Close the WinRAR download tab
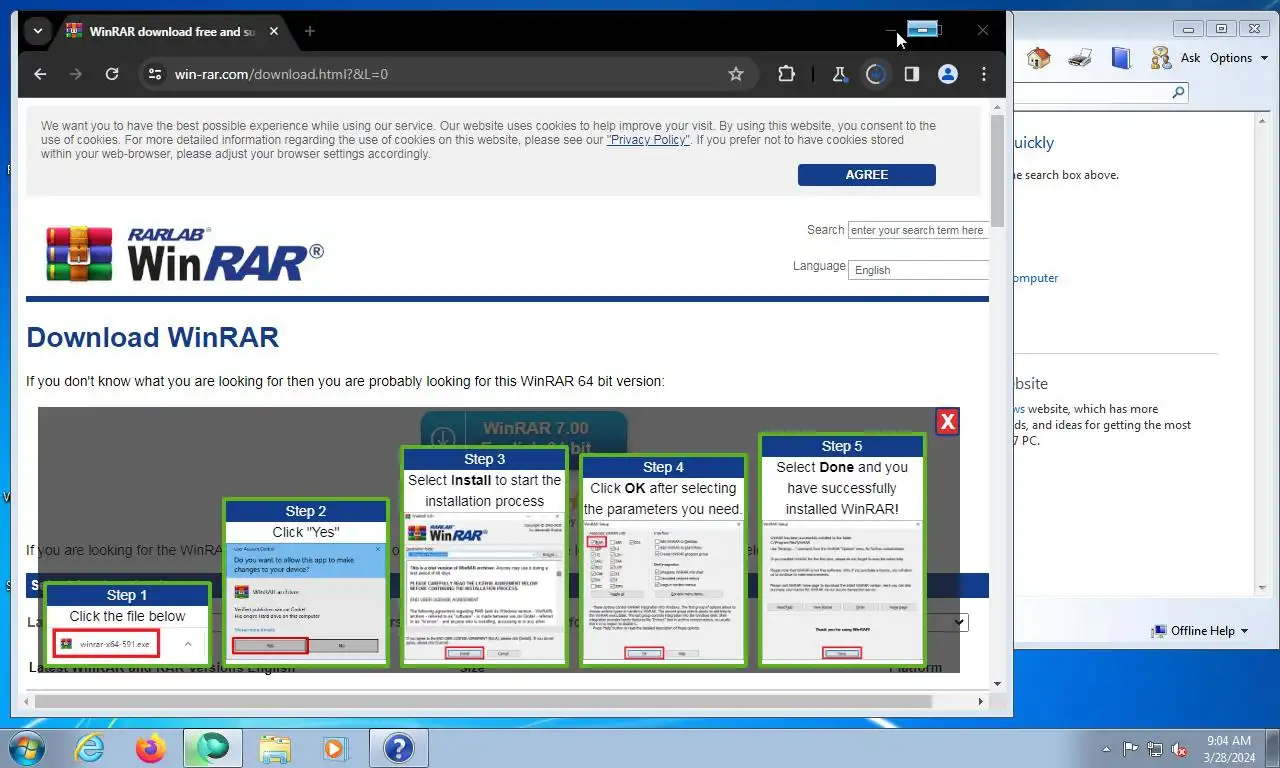Viewport: 1280px width, 768px height. 272,31
